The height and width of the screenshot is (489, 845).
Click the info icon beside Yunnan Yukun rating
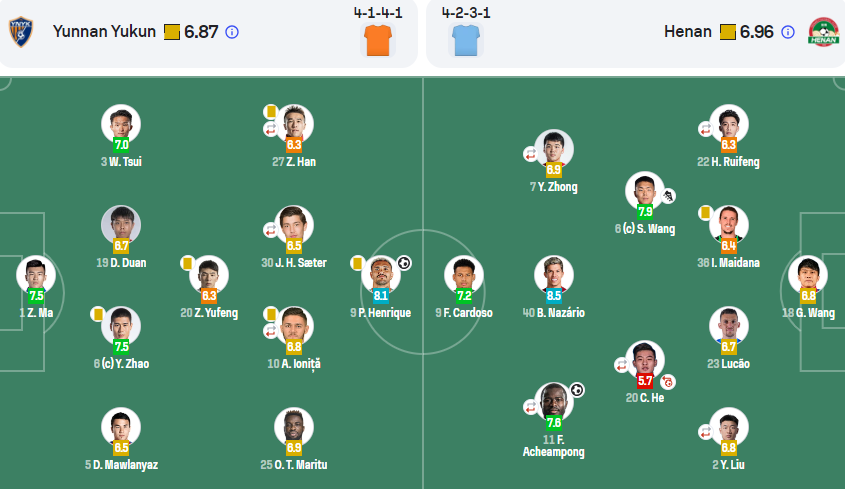[232, 32]
